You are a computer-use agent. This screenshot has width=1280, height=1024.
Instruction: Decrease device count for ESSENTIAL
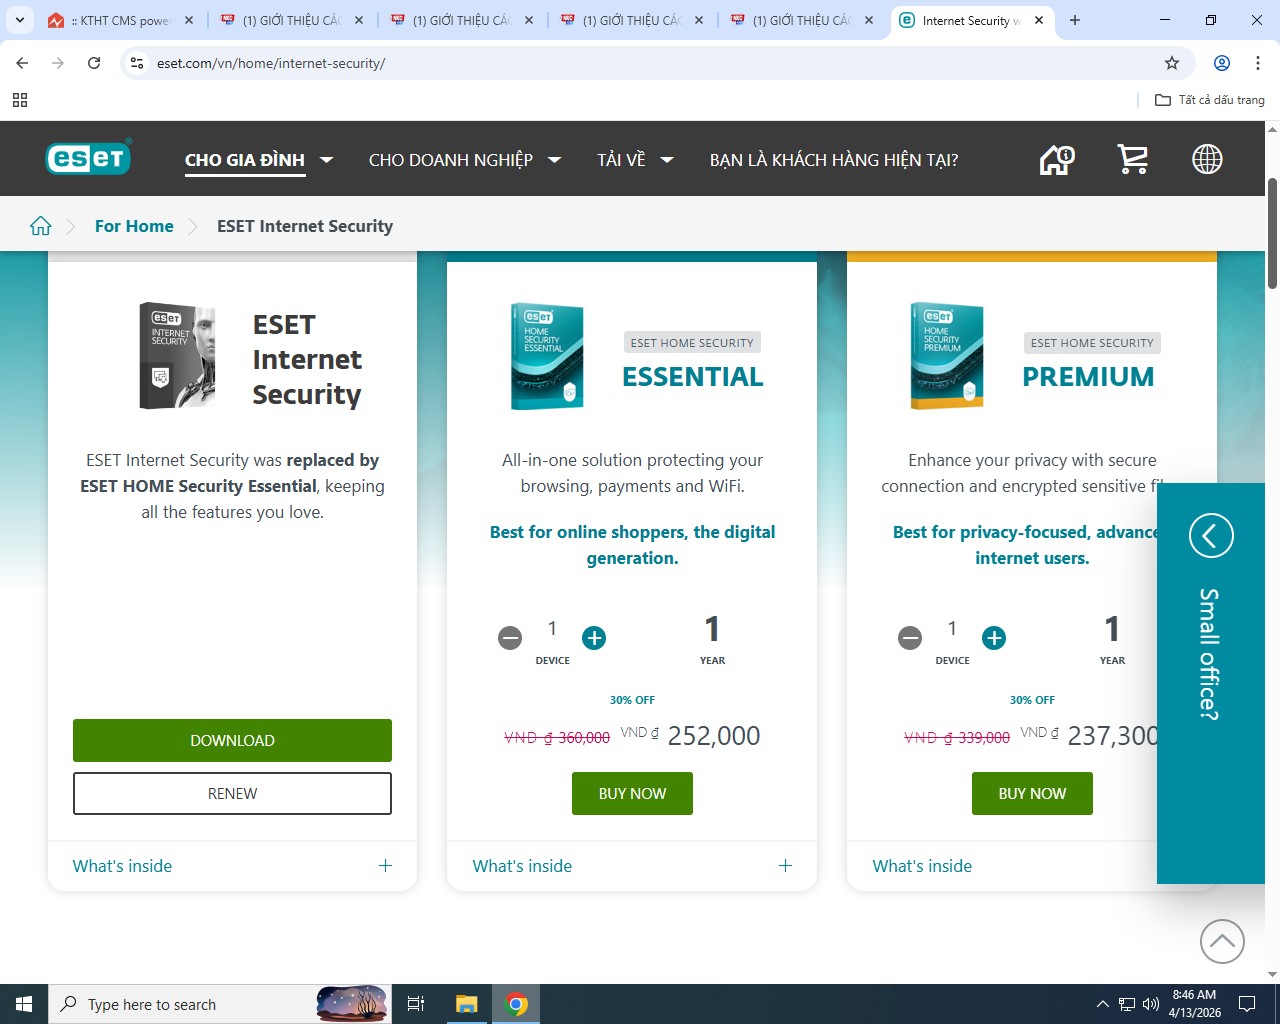pyautogui.click(x=510, y=638)
